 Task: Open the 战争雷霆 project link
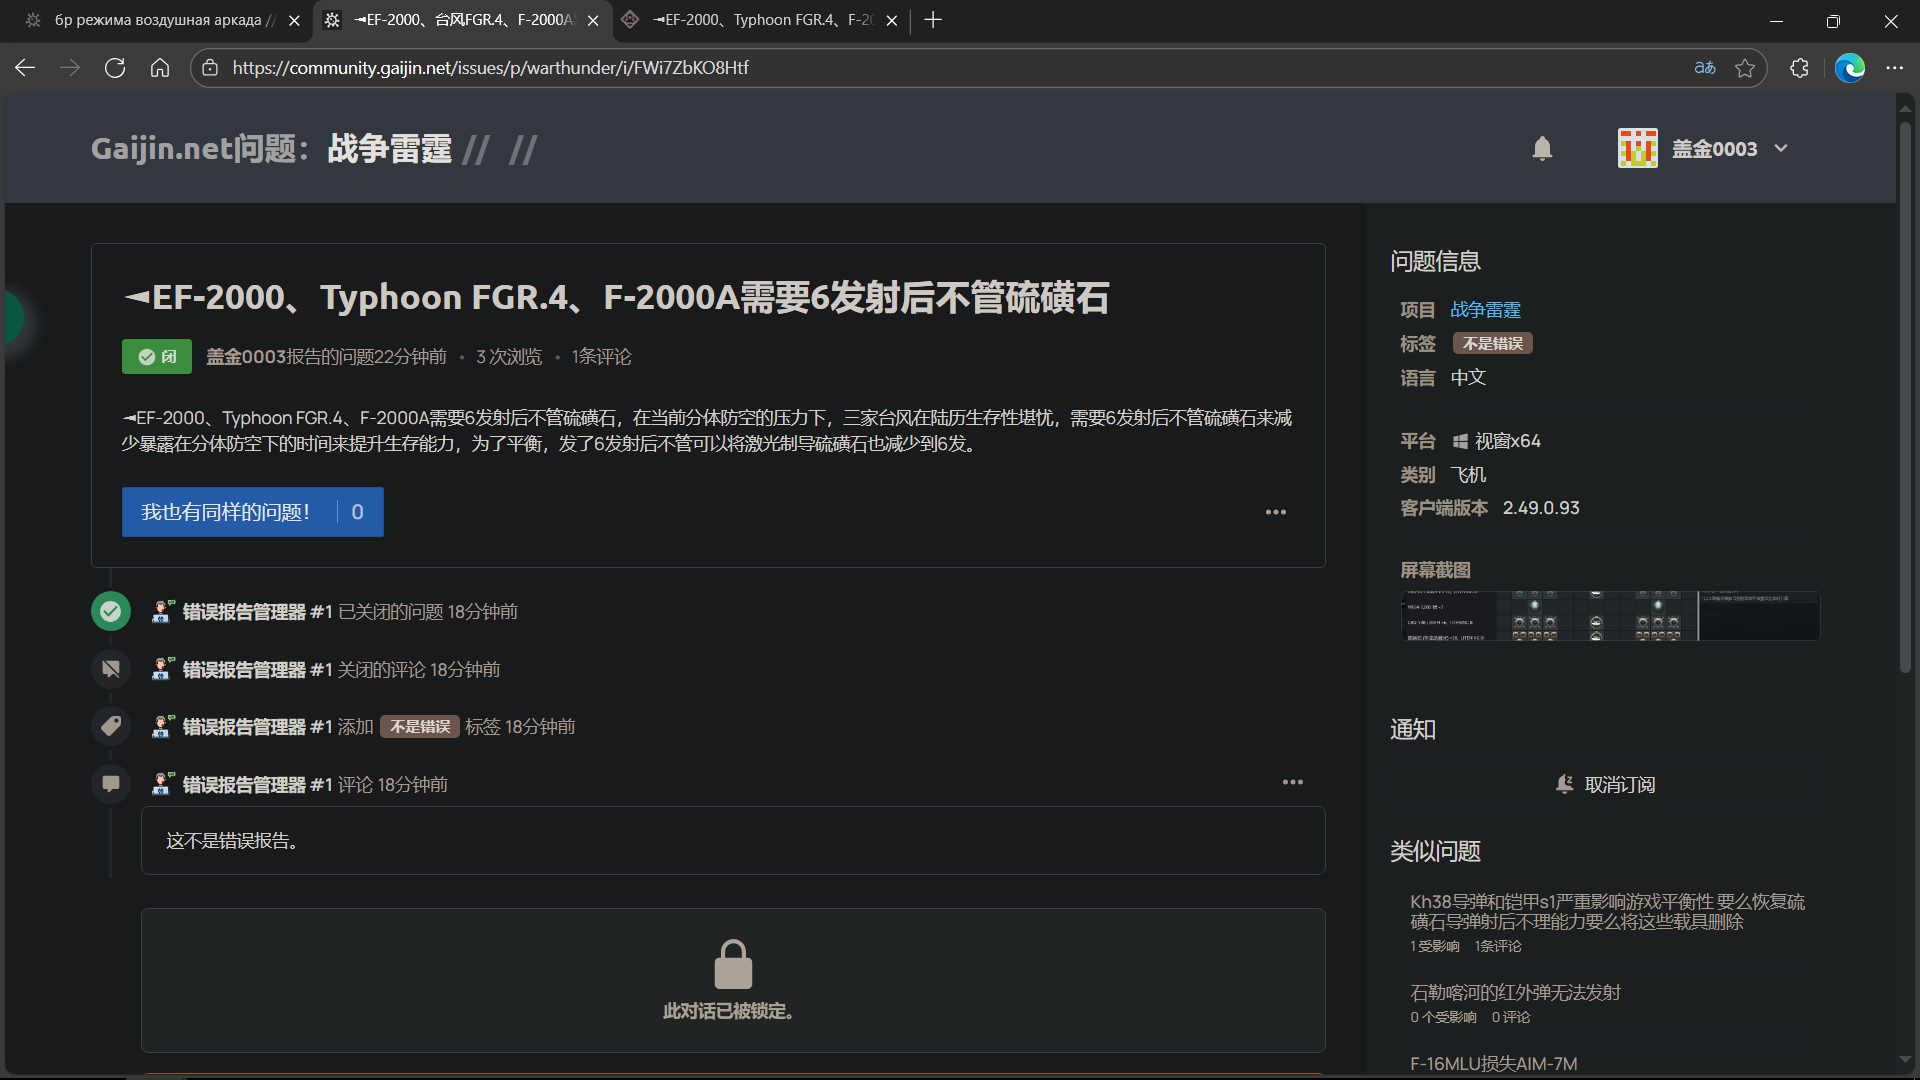1485,310
